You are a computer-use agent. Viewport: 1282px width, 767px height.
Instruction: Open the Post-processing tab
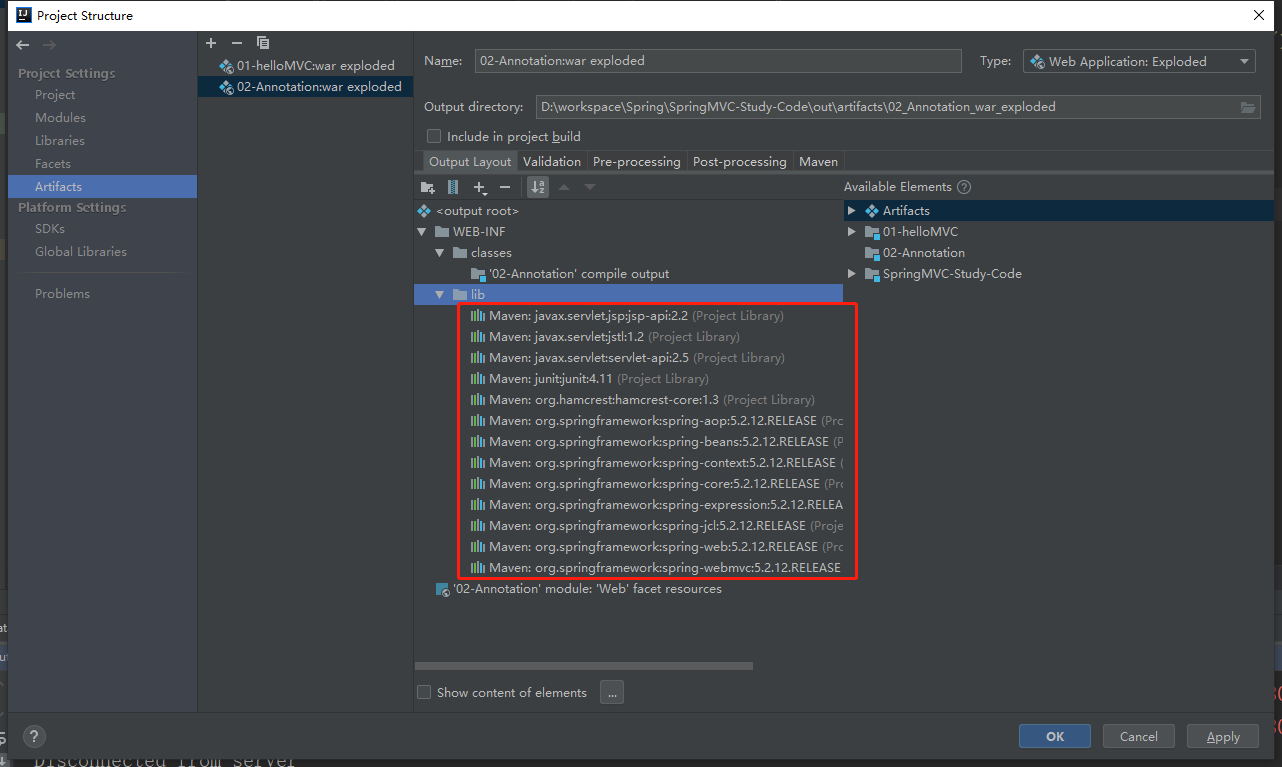click(x=740, y=161)
